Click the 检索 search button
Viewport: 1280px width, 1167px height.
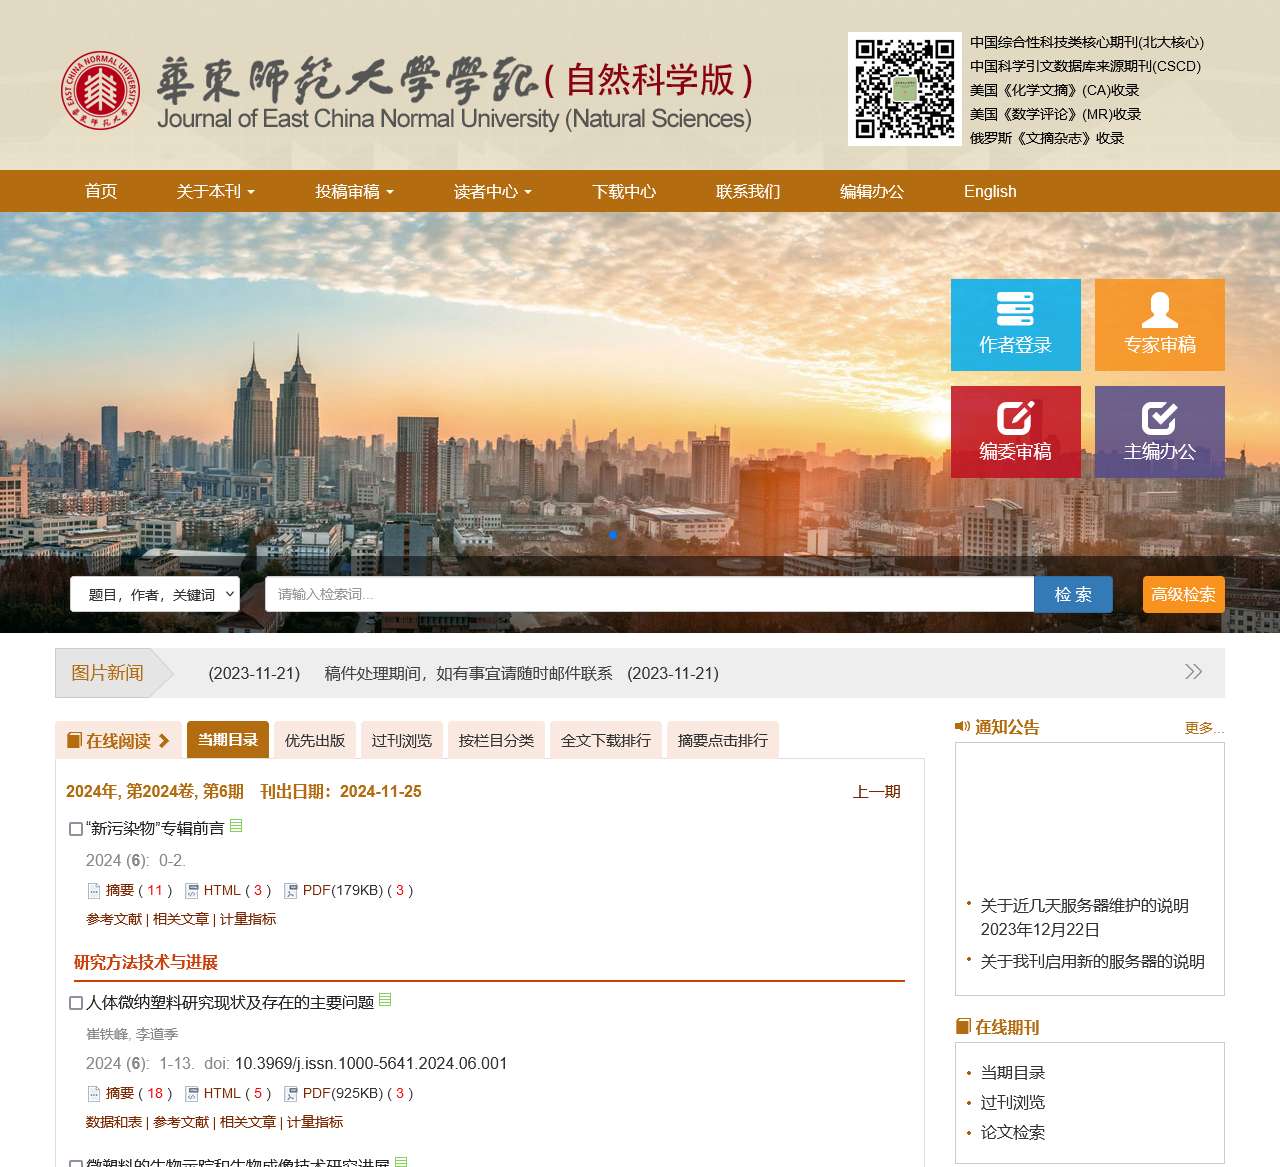1073,594
